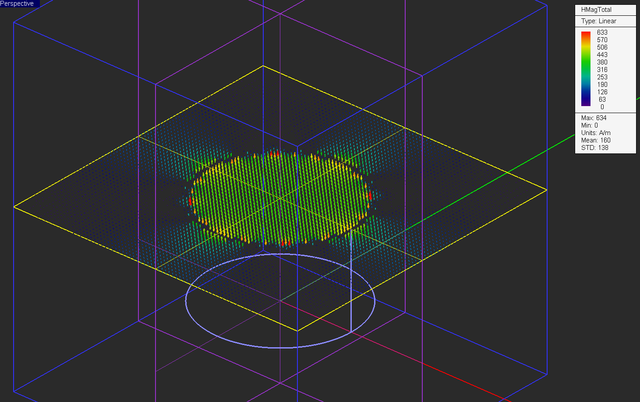640x402 pixels.
Task: Click the rainbow color scale bar
Action: click(586, 69)
